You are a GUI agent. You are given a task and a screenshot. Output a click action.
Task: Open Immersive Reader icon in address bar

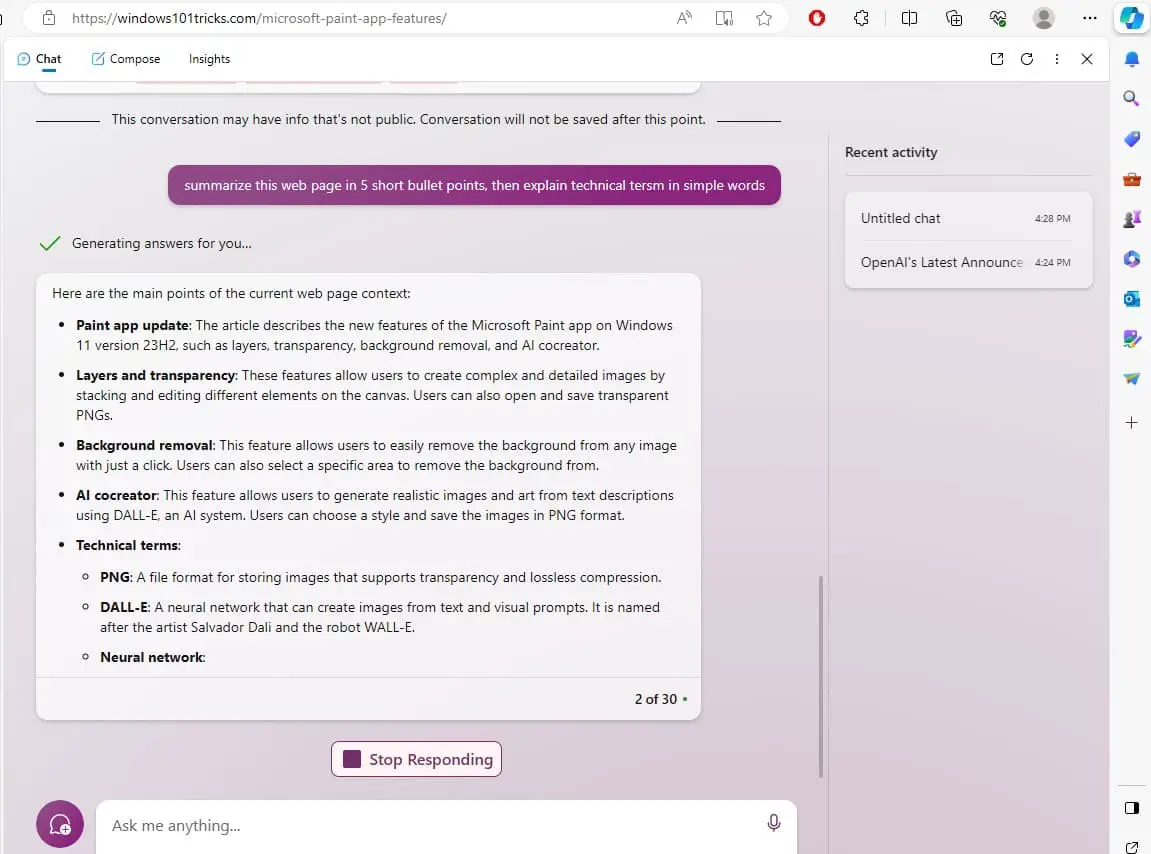[725, 18]
